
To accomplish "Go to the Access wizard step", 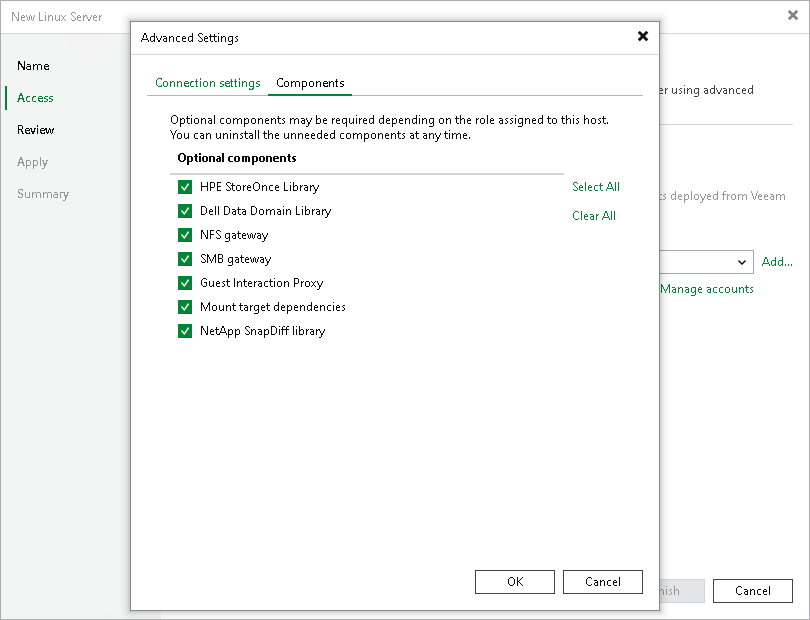I will [x=35, y=98].
